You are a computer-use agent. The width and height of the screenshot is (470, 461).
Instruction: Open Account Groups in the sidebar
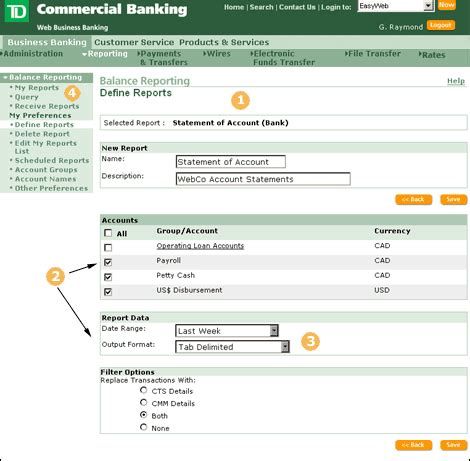46,170
